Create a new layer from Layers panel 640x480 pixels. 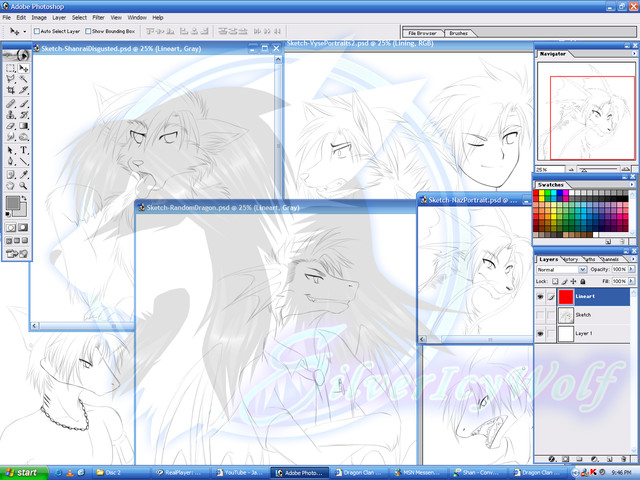[x=609, y=459]
